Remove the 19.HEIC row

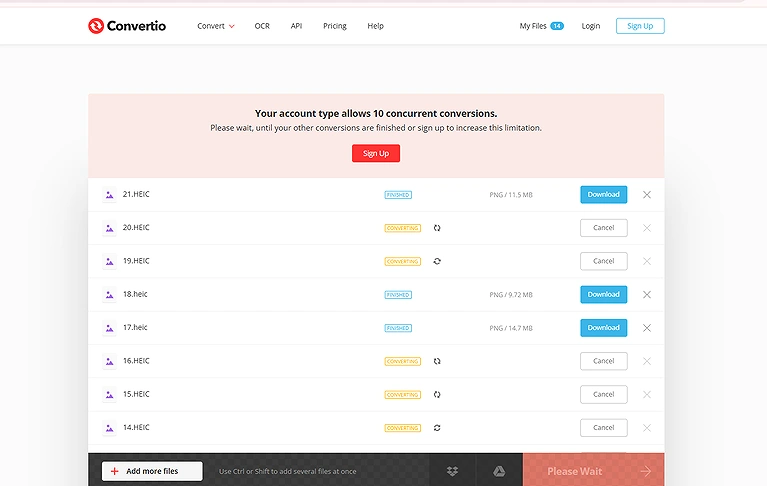[x=647, y=261]
